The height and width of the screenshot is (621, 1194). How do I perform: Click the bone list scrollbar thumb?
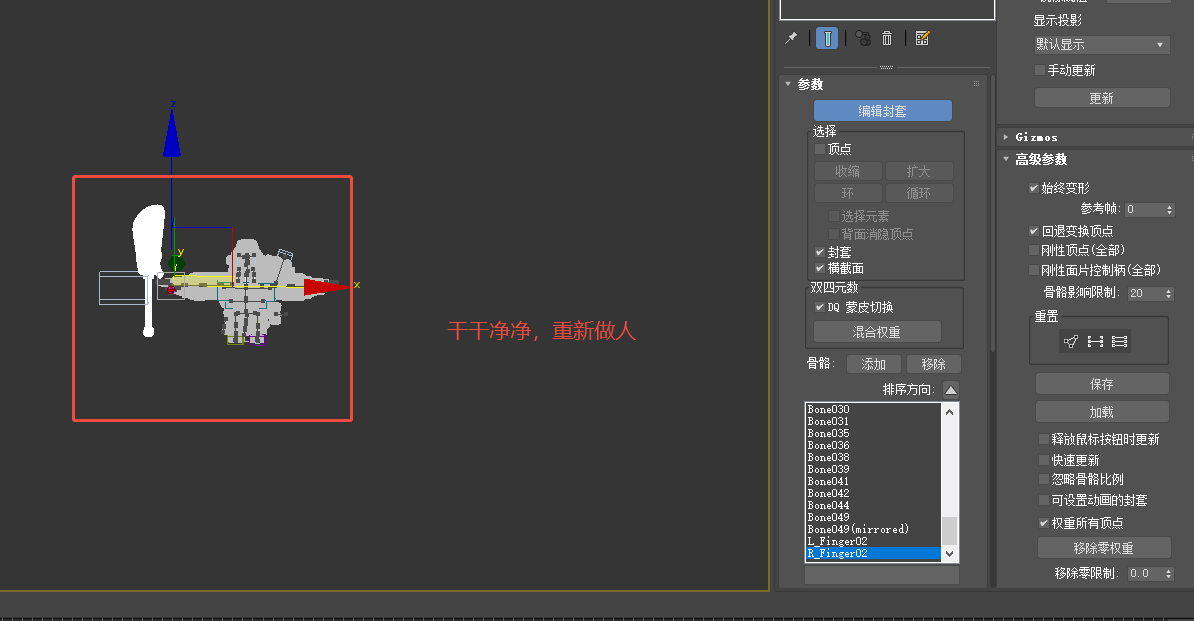(x=950, y=531)
